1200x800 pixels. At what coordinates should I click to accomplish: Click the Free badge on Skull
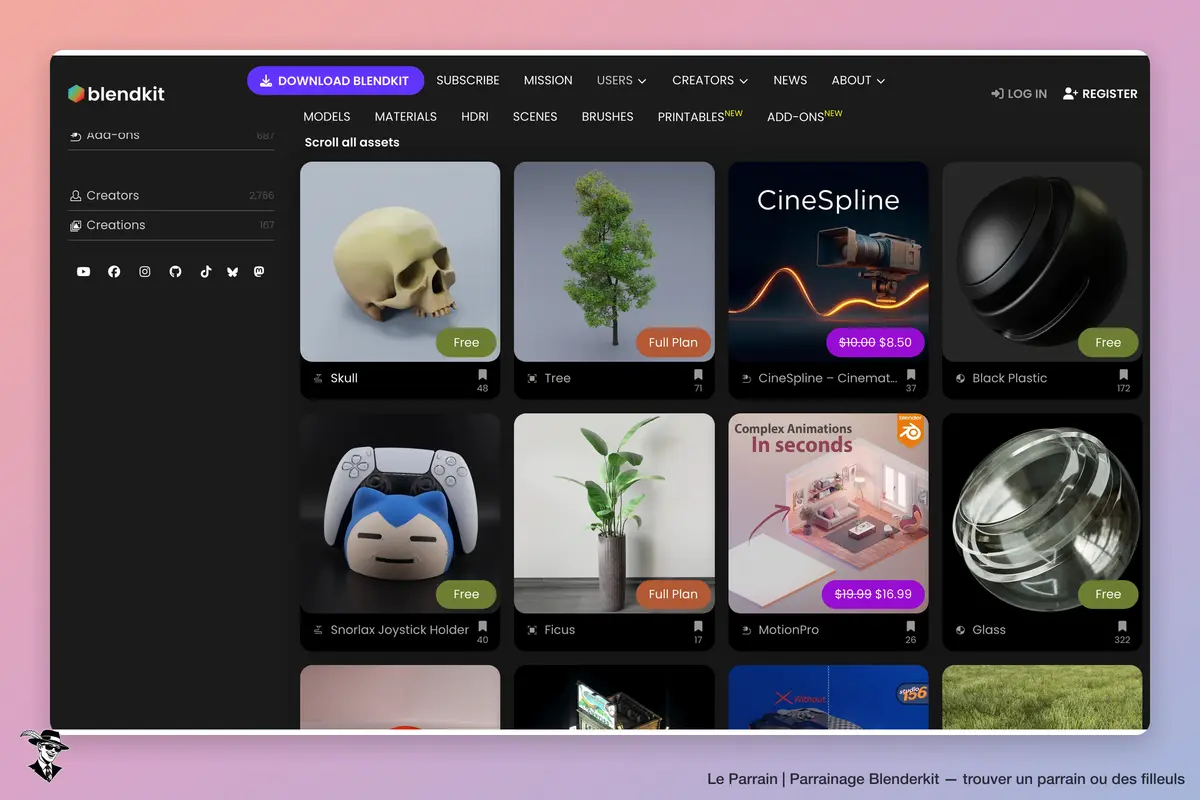466,342
